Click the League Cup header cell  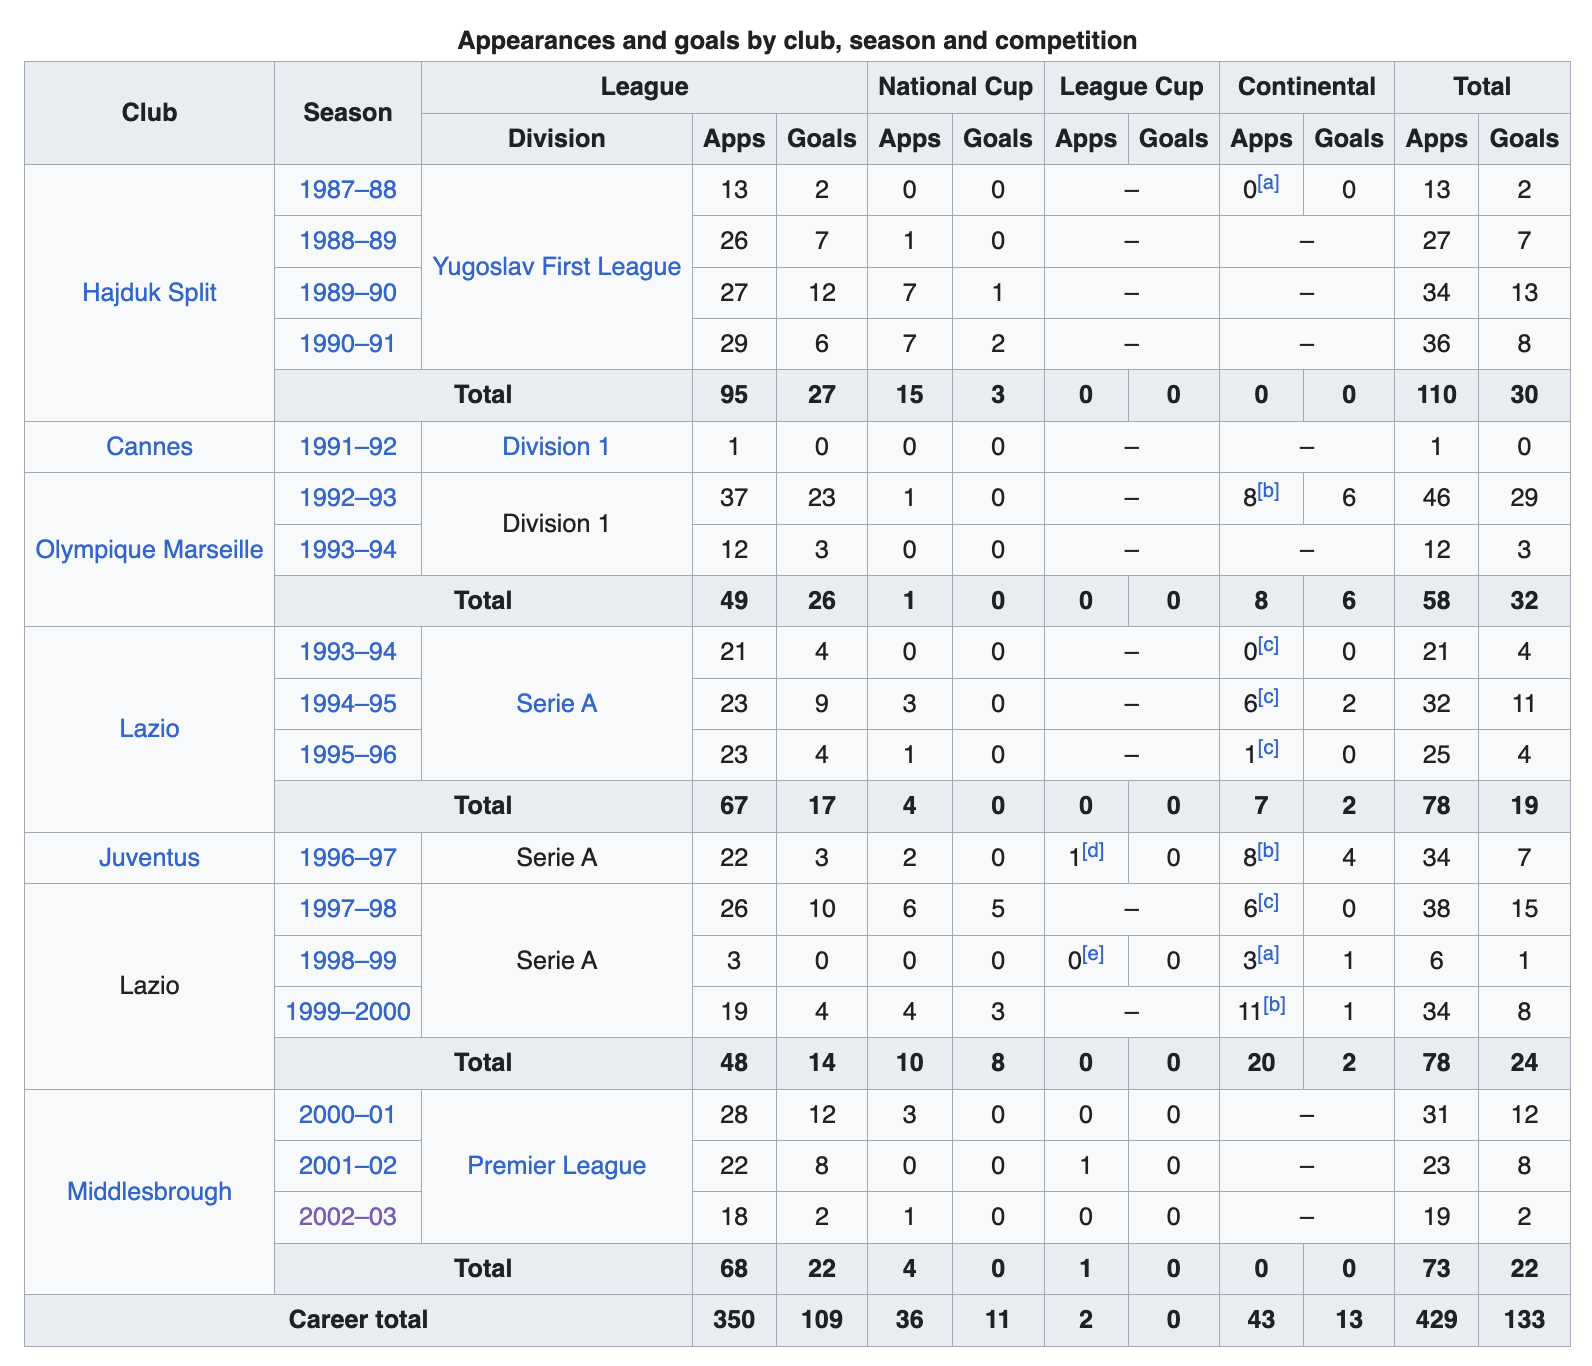tap(1131, 87)
